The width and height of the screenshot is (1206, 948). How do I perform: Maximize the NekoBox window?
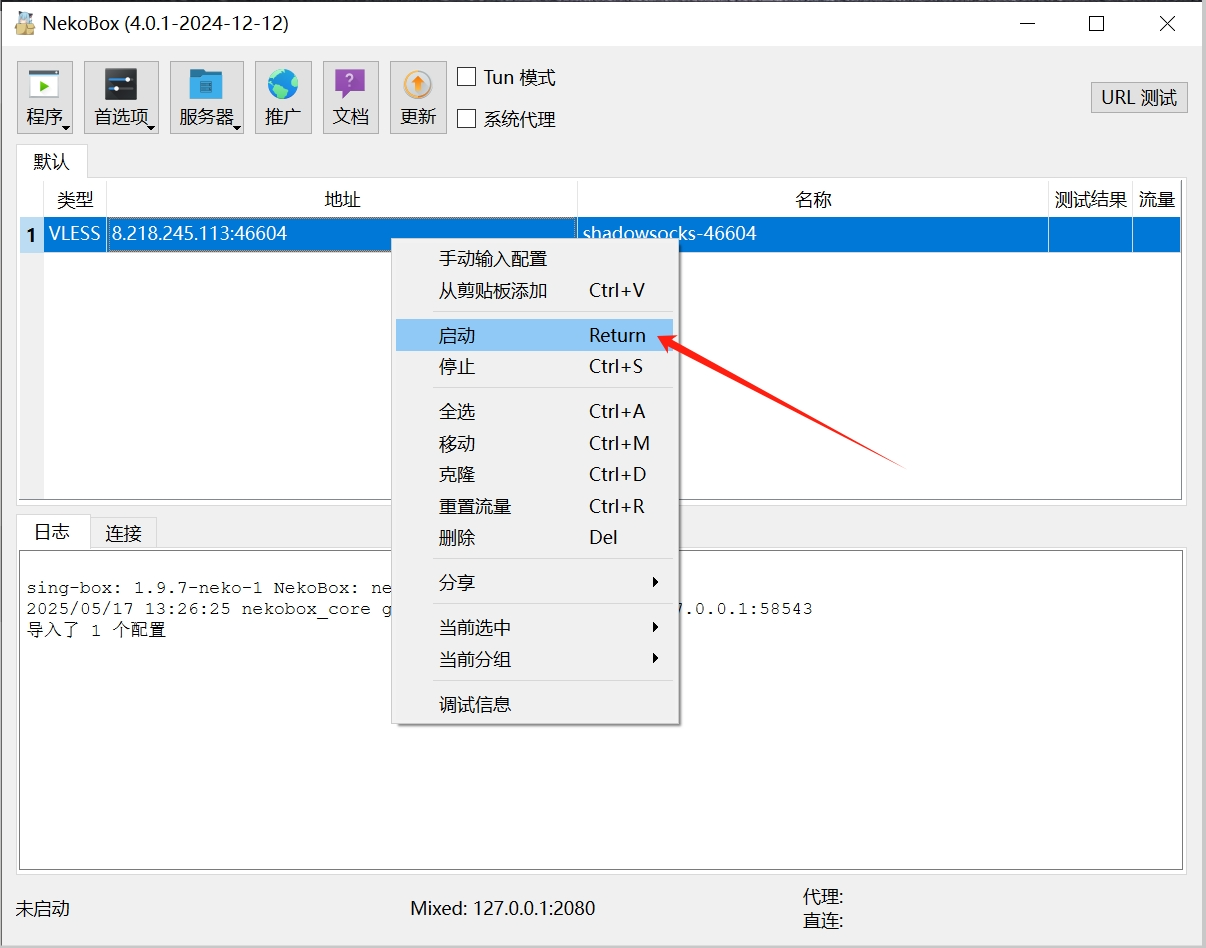click(1097, 24)
